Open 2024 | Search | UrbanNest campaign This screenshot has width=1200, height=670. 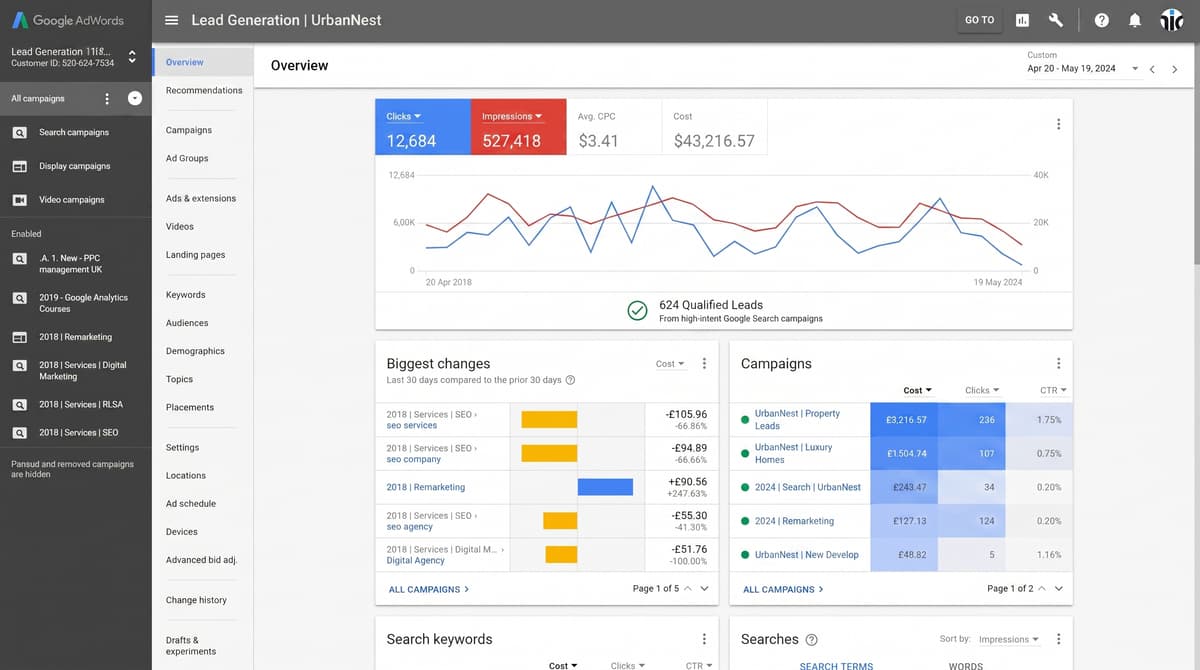(x=808, y=487)
